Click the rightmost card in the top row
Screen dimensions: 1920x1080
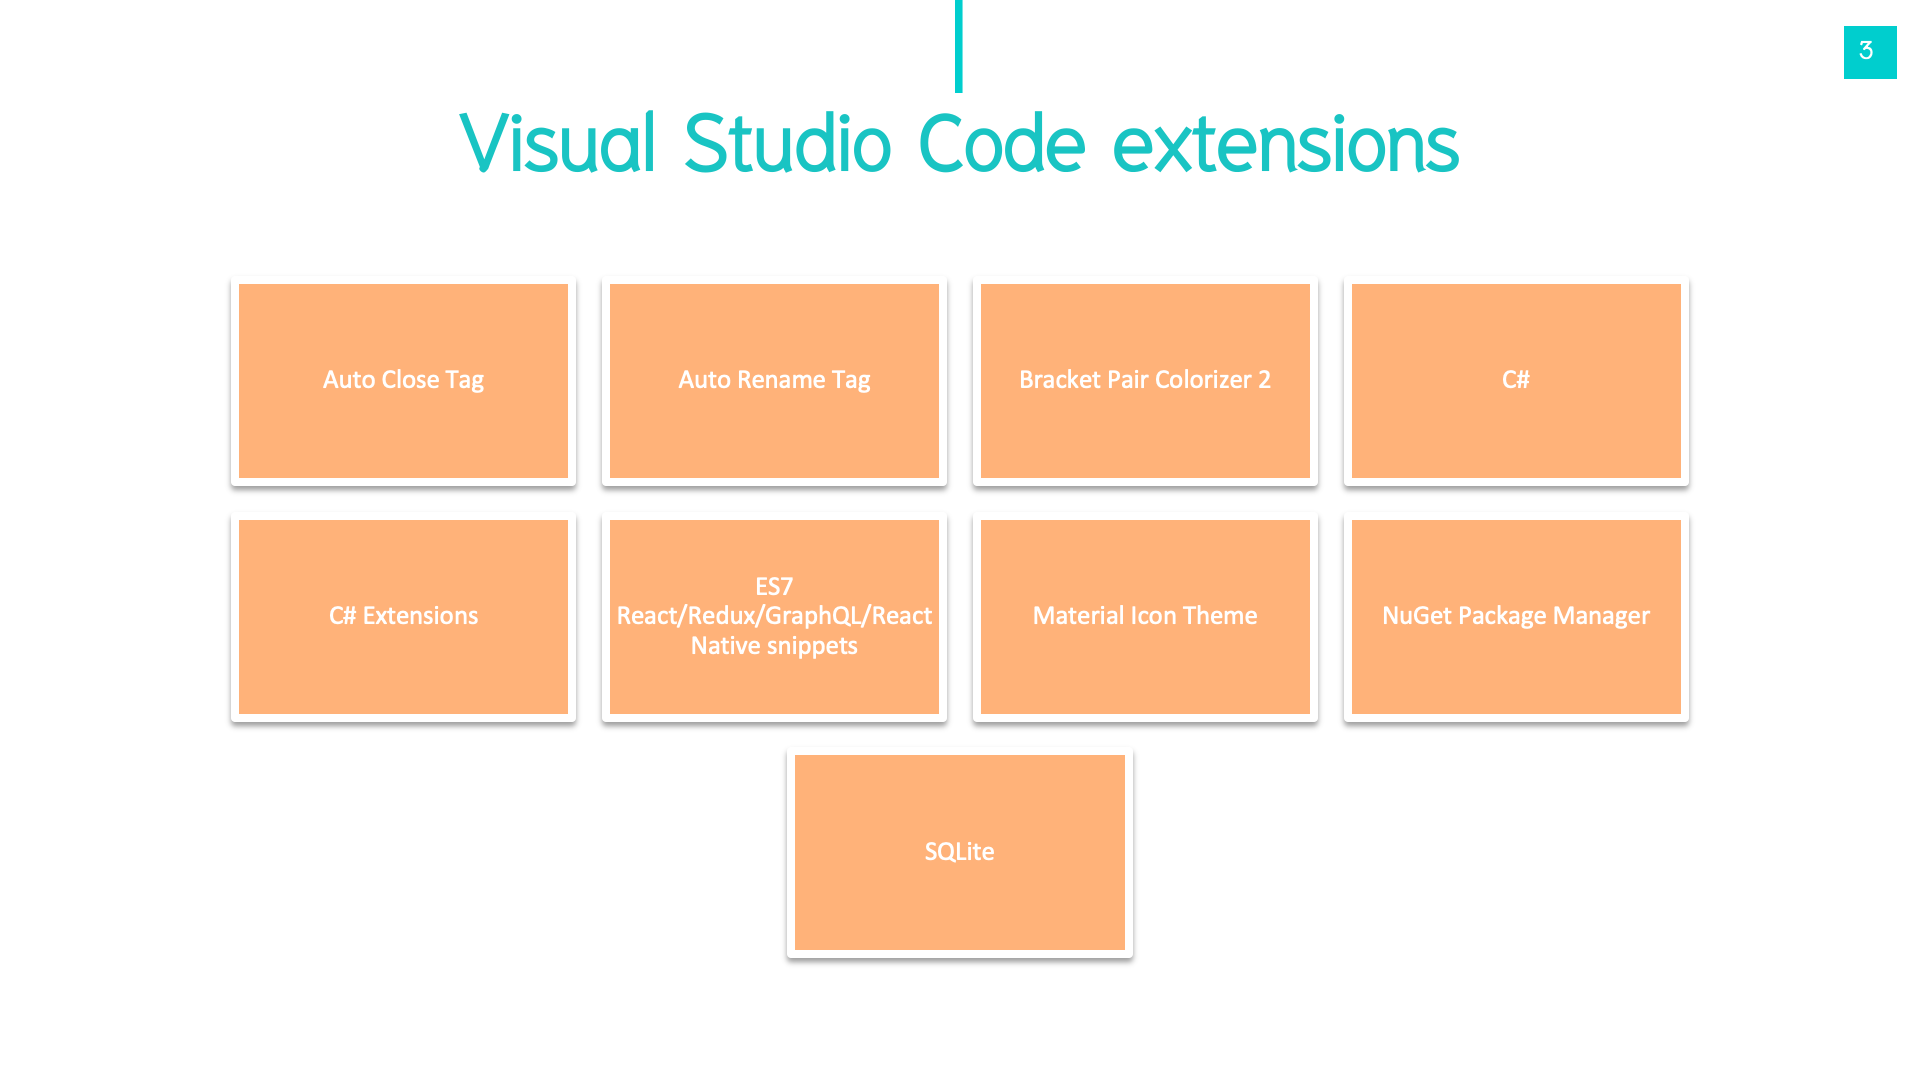tap(1515, 380)
